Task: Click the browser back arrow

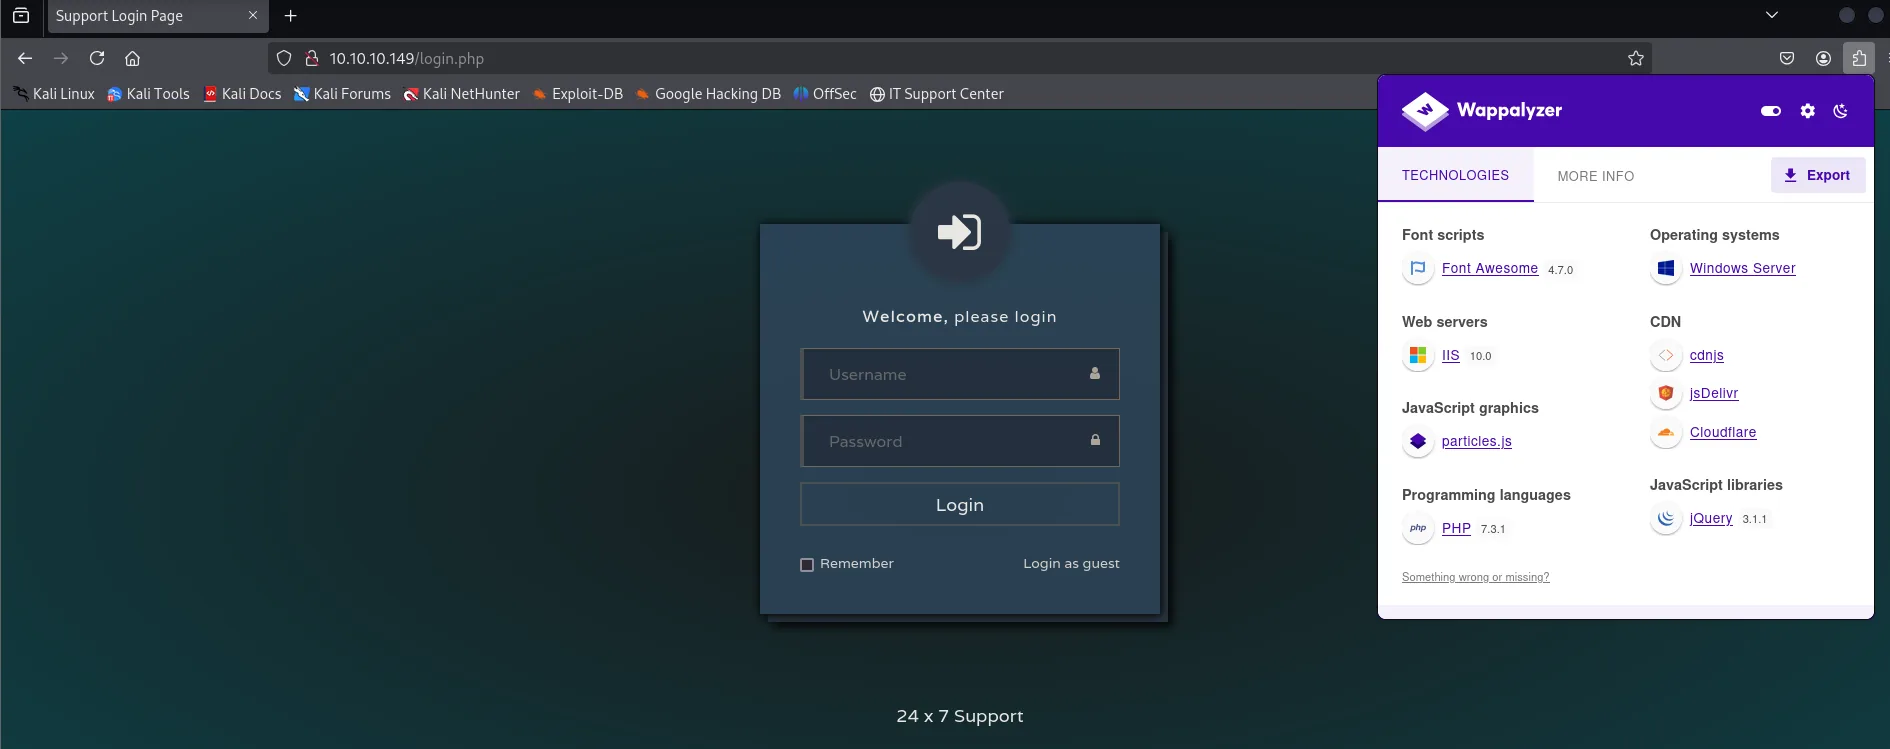Action: (x=25, y=58)
